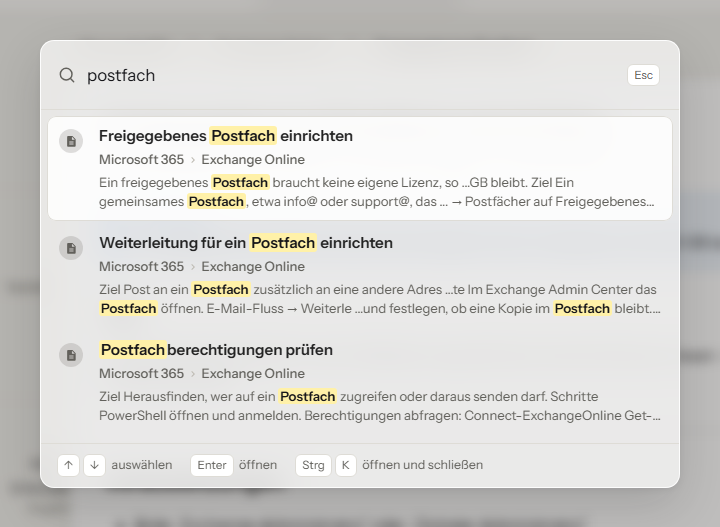Click breadcrumb chevron in Freigegebenes Postfach result
The width and height of the screenshot is (720, 527).
[x=193, y=160]
